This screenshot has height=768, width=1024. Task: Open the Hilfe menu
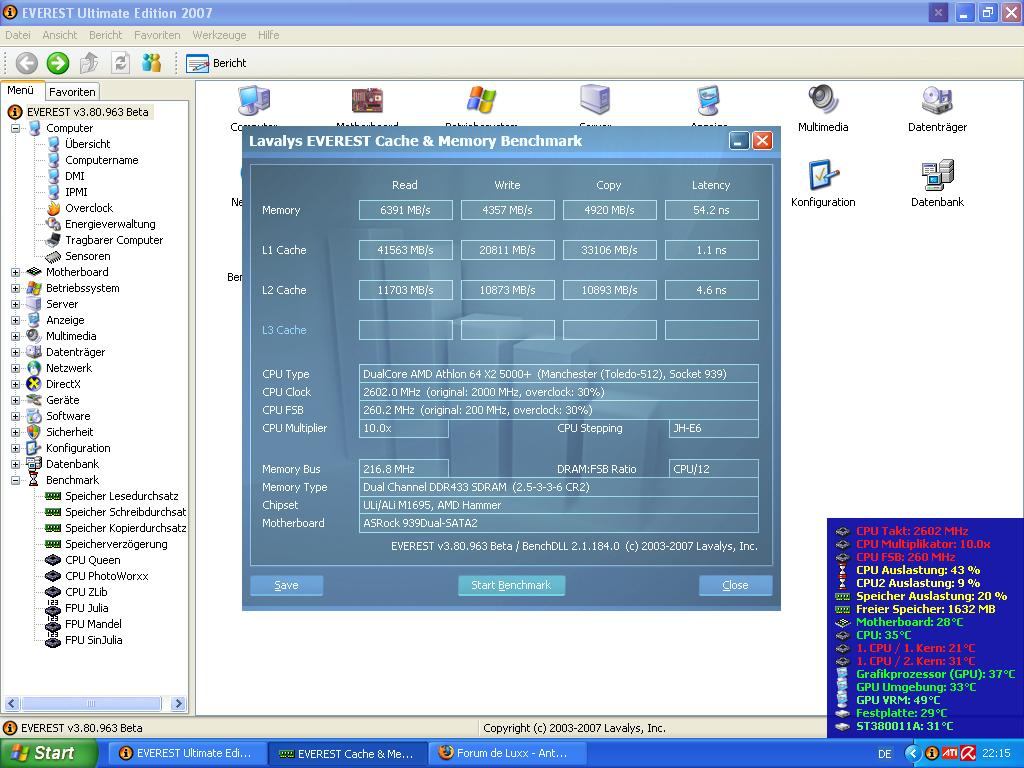(268, 35)
